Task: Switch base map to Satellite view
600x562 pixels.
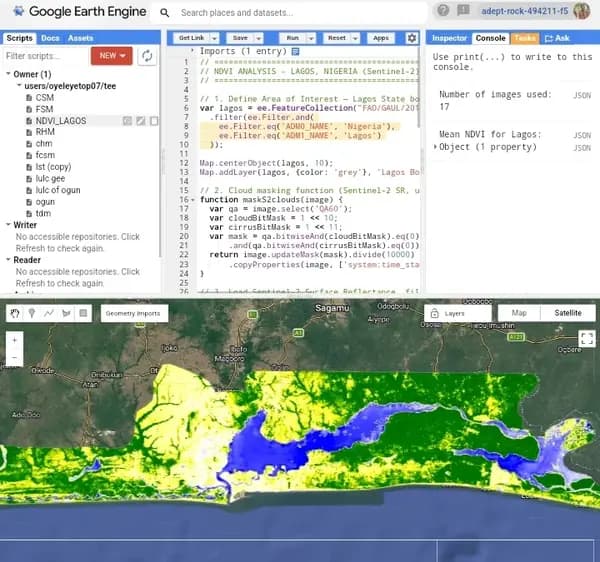Action: [x=568, y=313]
